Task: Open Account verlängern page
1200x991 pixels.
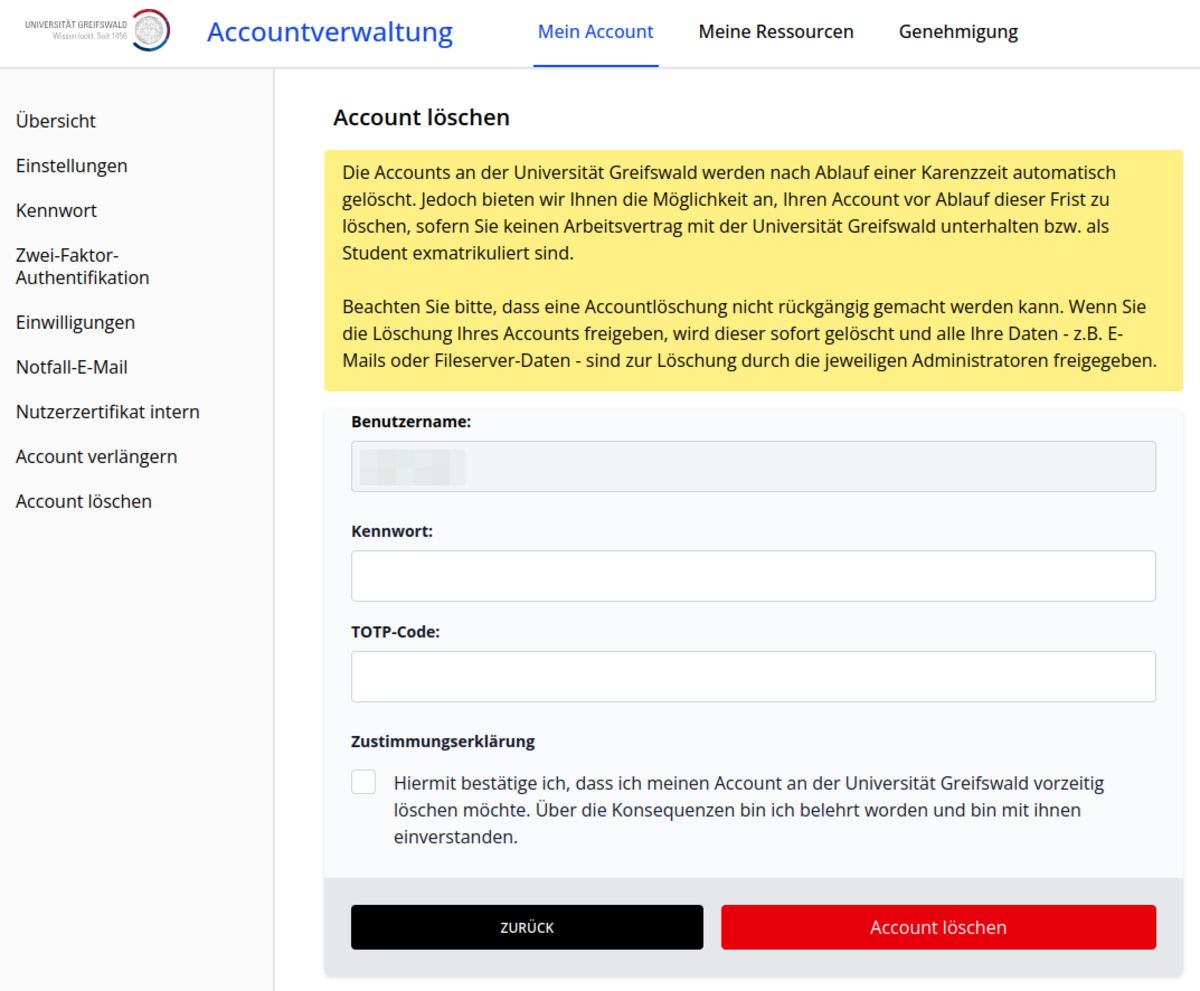Action: (96, 457)
